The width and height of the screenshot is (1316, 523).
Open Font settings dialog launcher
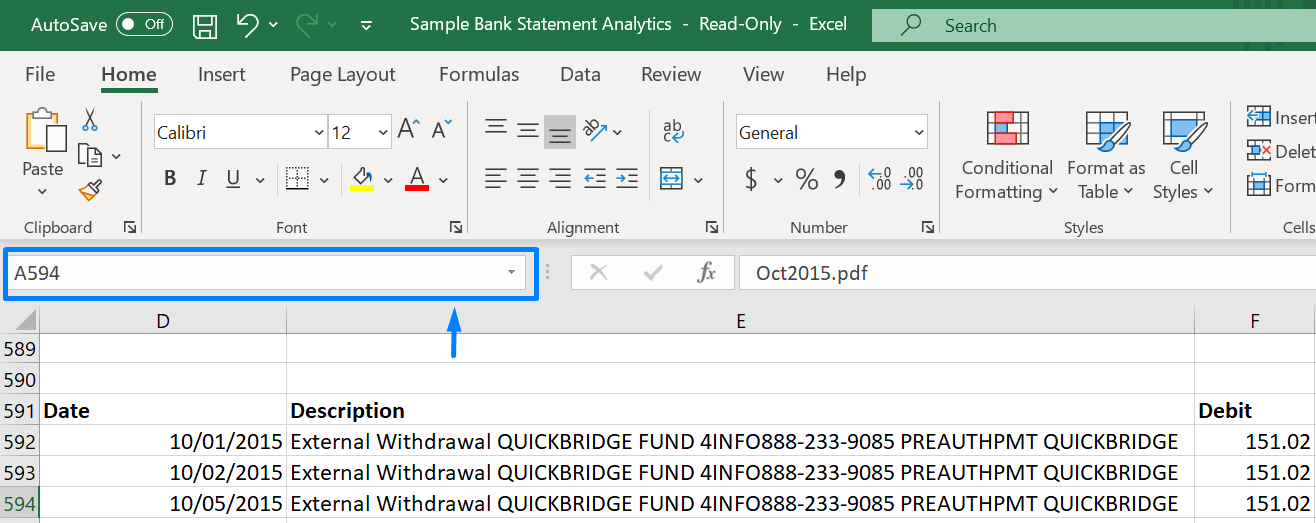tap(456, 227)
